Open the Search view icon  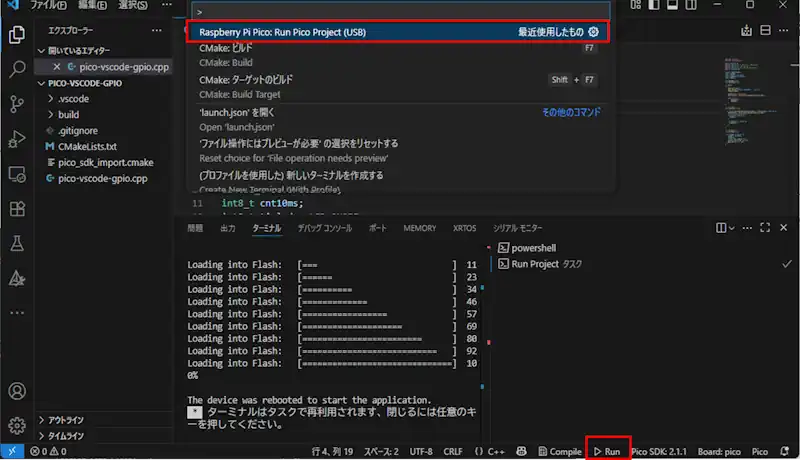tap(17, 69)
